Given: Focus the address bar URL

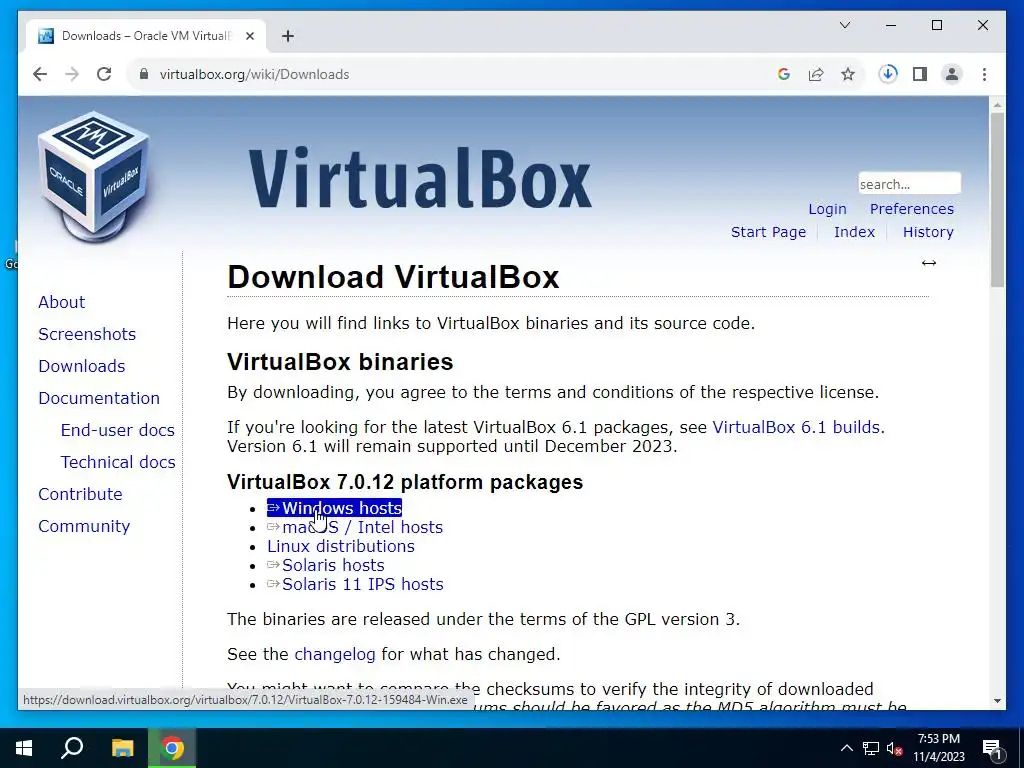Looking at the screenshot, I should pyautogui.click(x=254, y=74).
